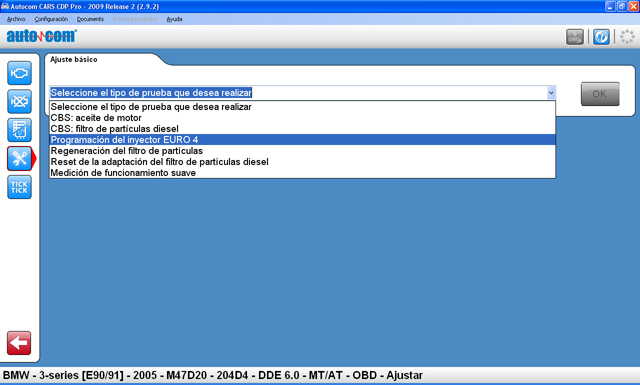Click the BMW 3-series status bar text
Image resolution: width=640 pixels, height=385 pixels.
[x=213, y=375]
